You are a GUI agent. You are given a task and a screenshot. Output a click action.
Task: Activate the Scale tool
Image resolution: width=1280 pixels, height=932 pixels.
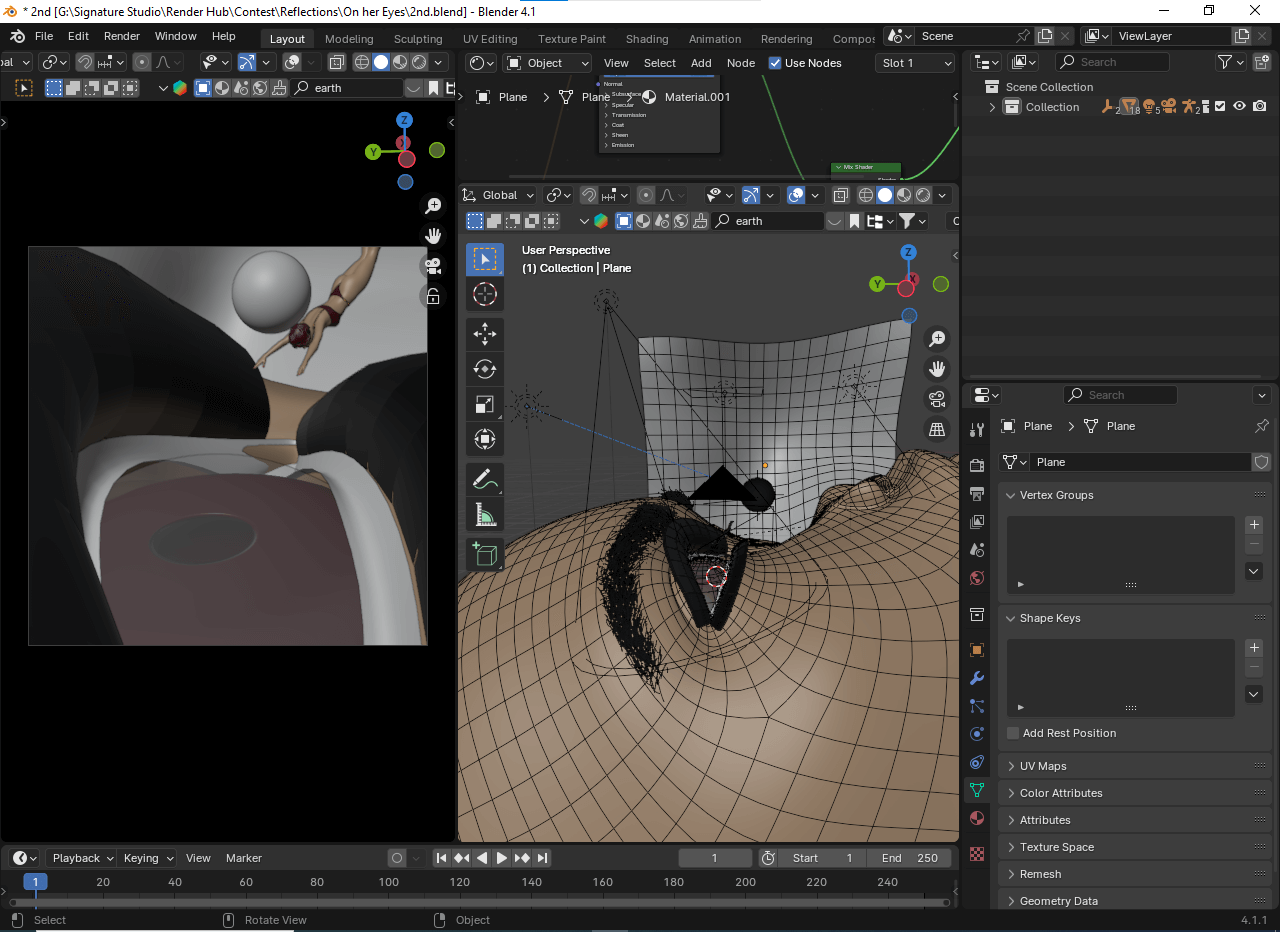[x=485, y=404]
